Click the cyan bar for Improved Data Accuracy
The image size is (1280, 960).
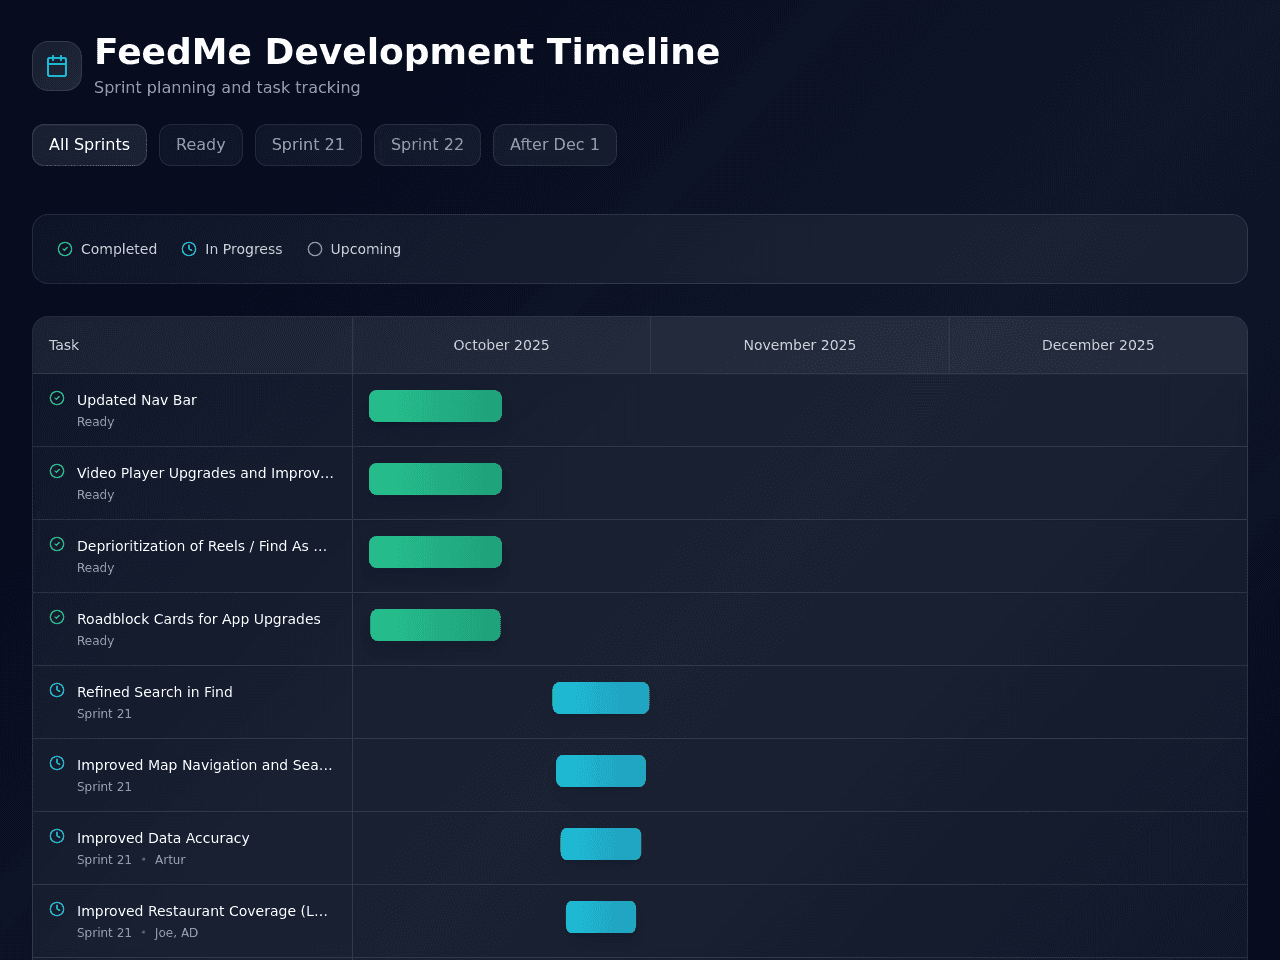click(x=601, y=844)
